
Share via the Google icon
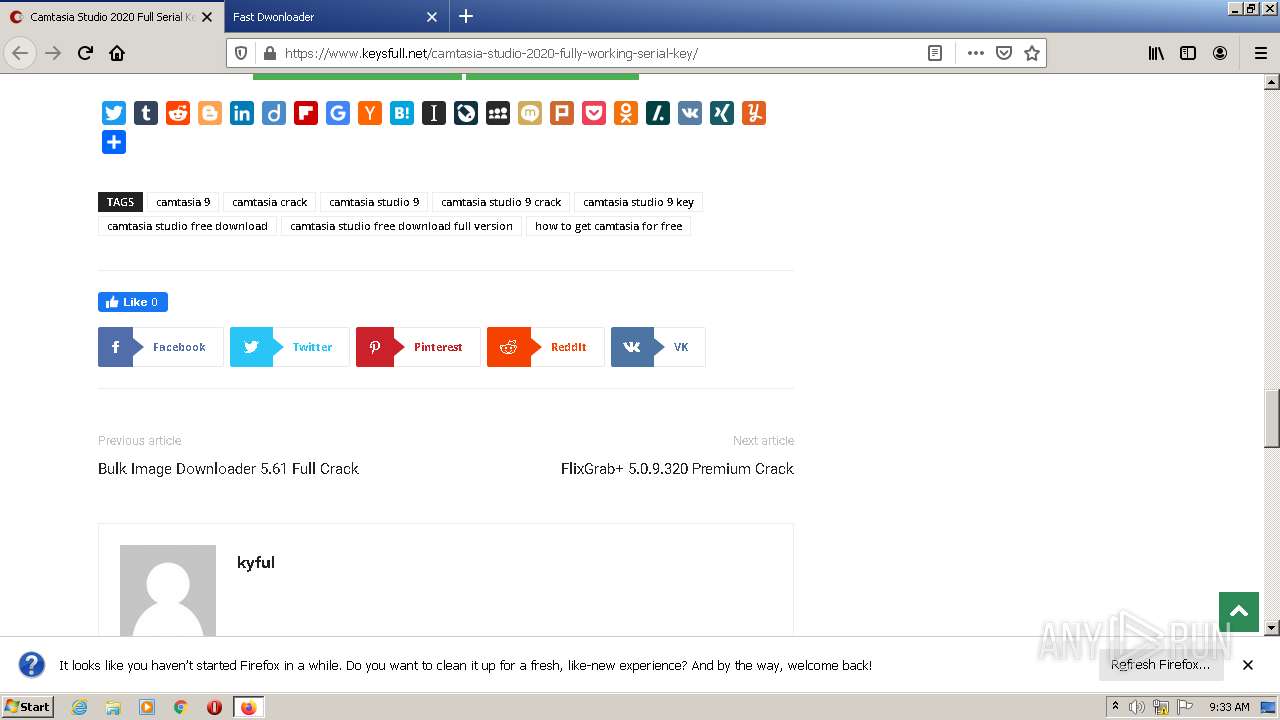point(338,113)
